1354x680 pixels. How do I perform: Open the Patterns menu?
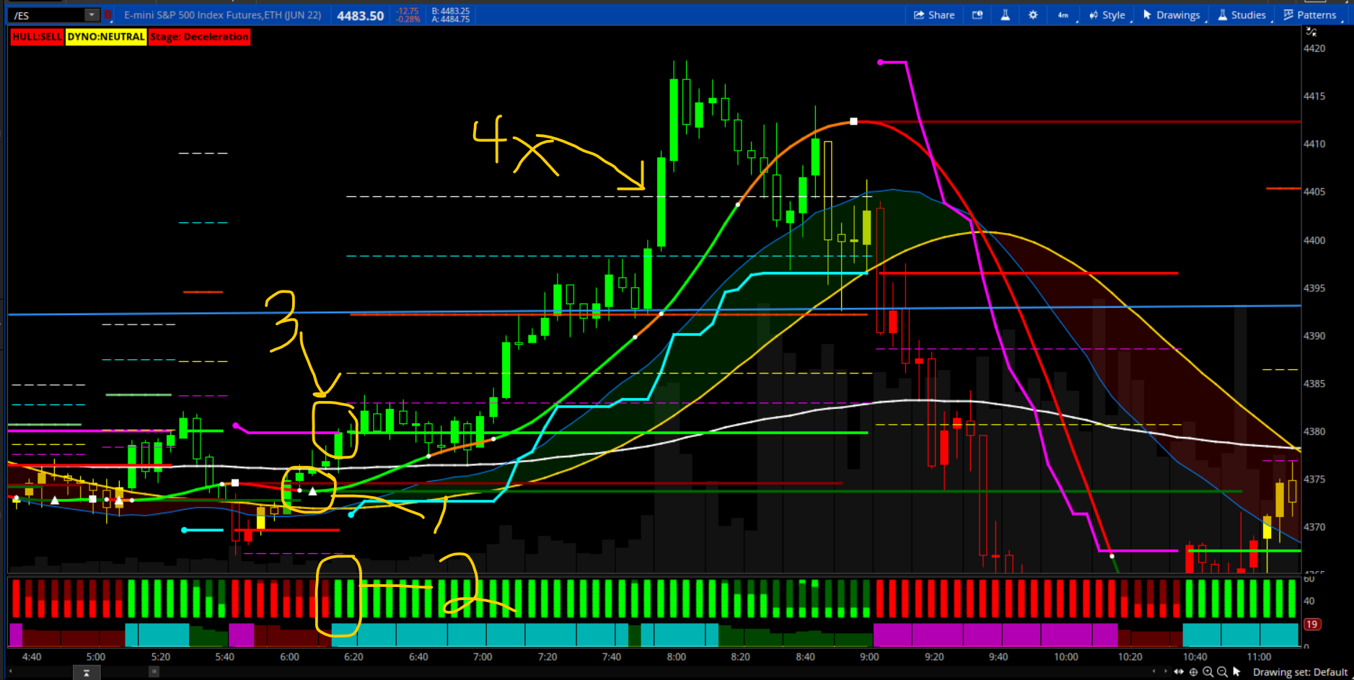(1309, 15)
